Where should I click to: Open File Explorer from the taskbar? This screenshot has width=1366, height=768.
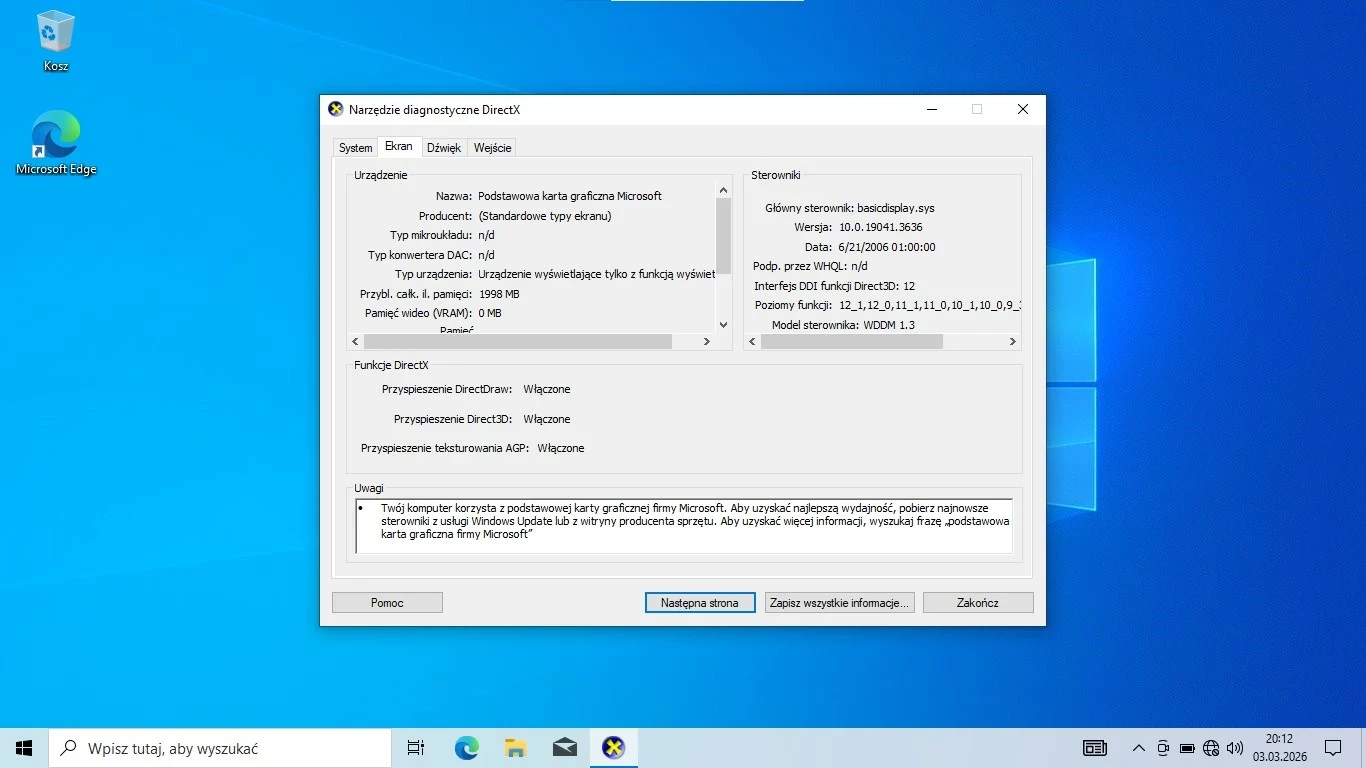tap(515, 747)
